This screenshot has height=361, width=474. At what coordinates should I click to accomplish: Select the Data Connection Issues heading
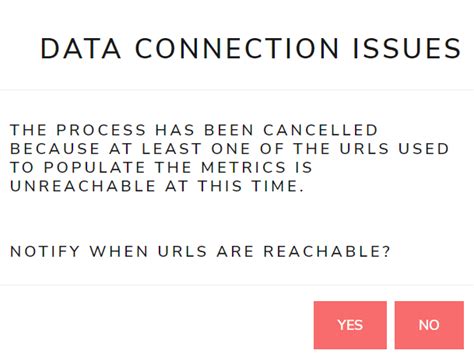251,49
